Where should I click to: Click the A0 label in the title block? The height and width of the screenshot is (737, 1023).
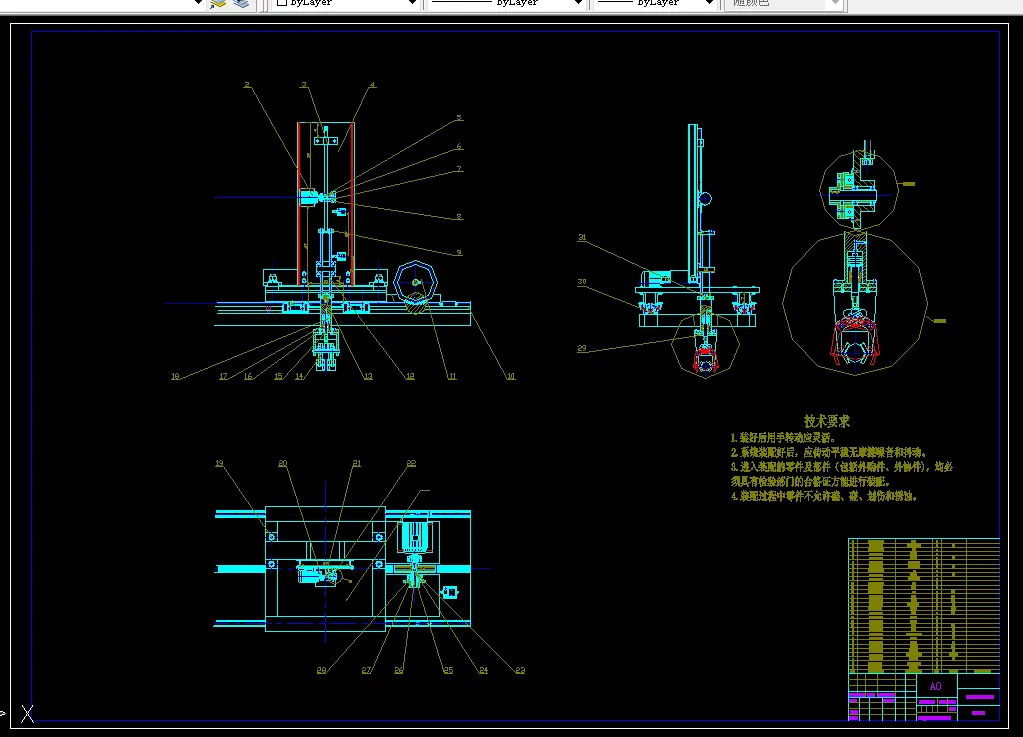935,686
